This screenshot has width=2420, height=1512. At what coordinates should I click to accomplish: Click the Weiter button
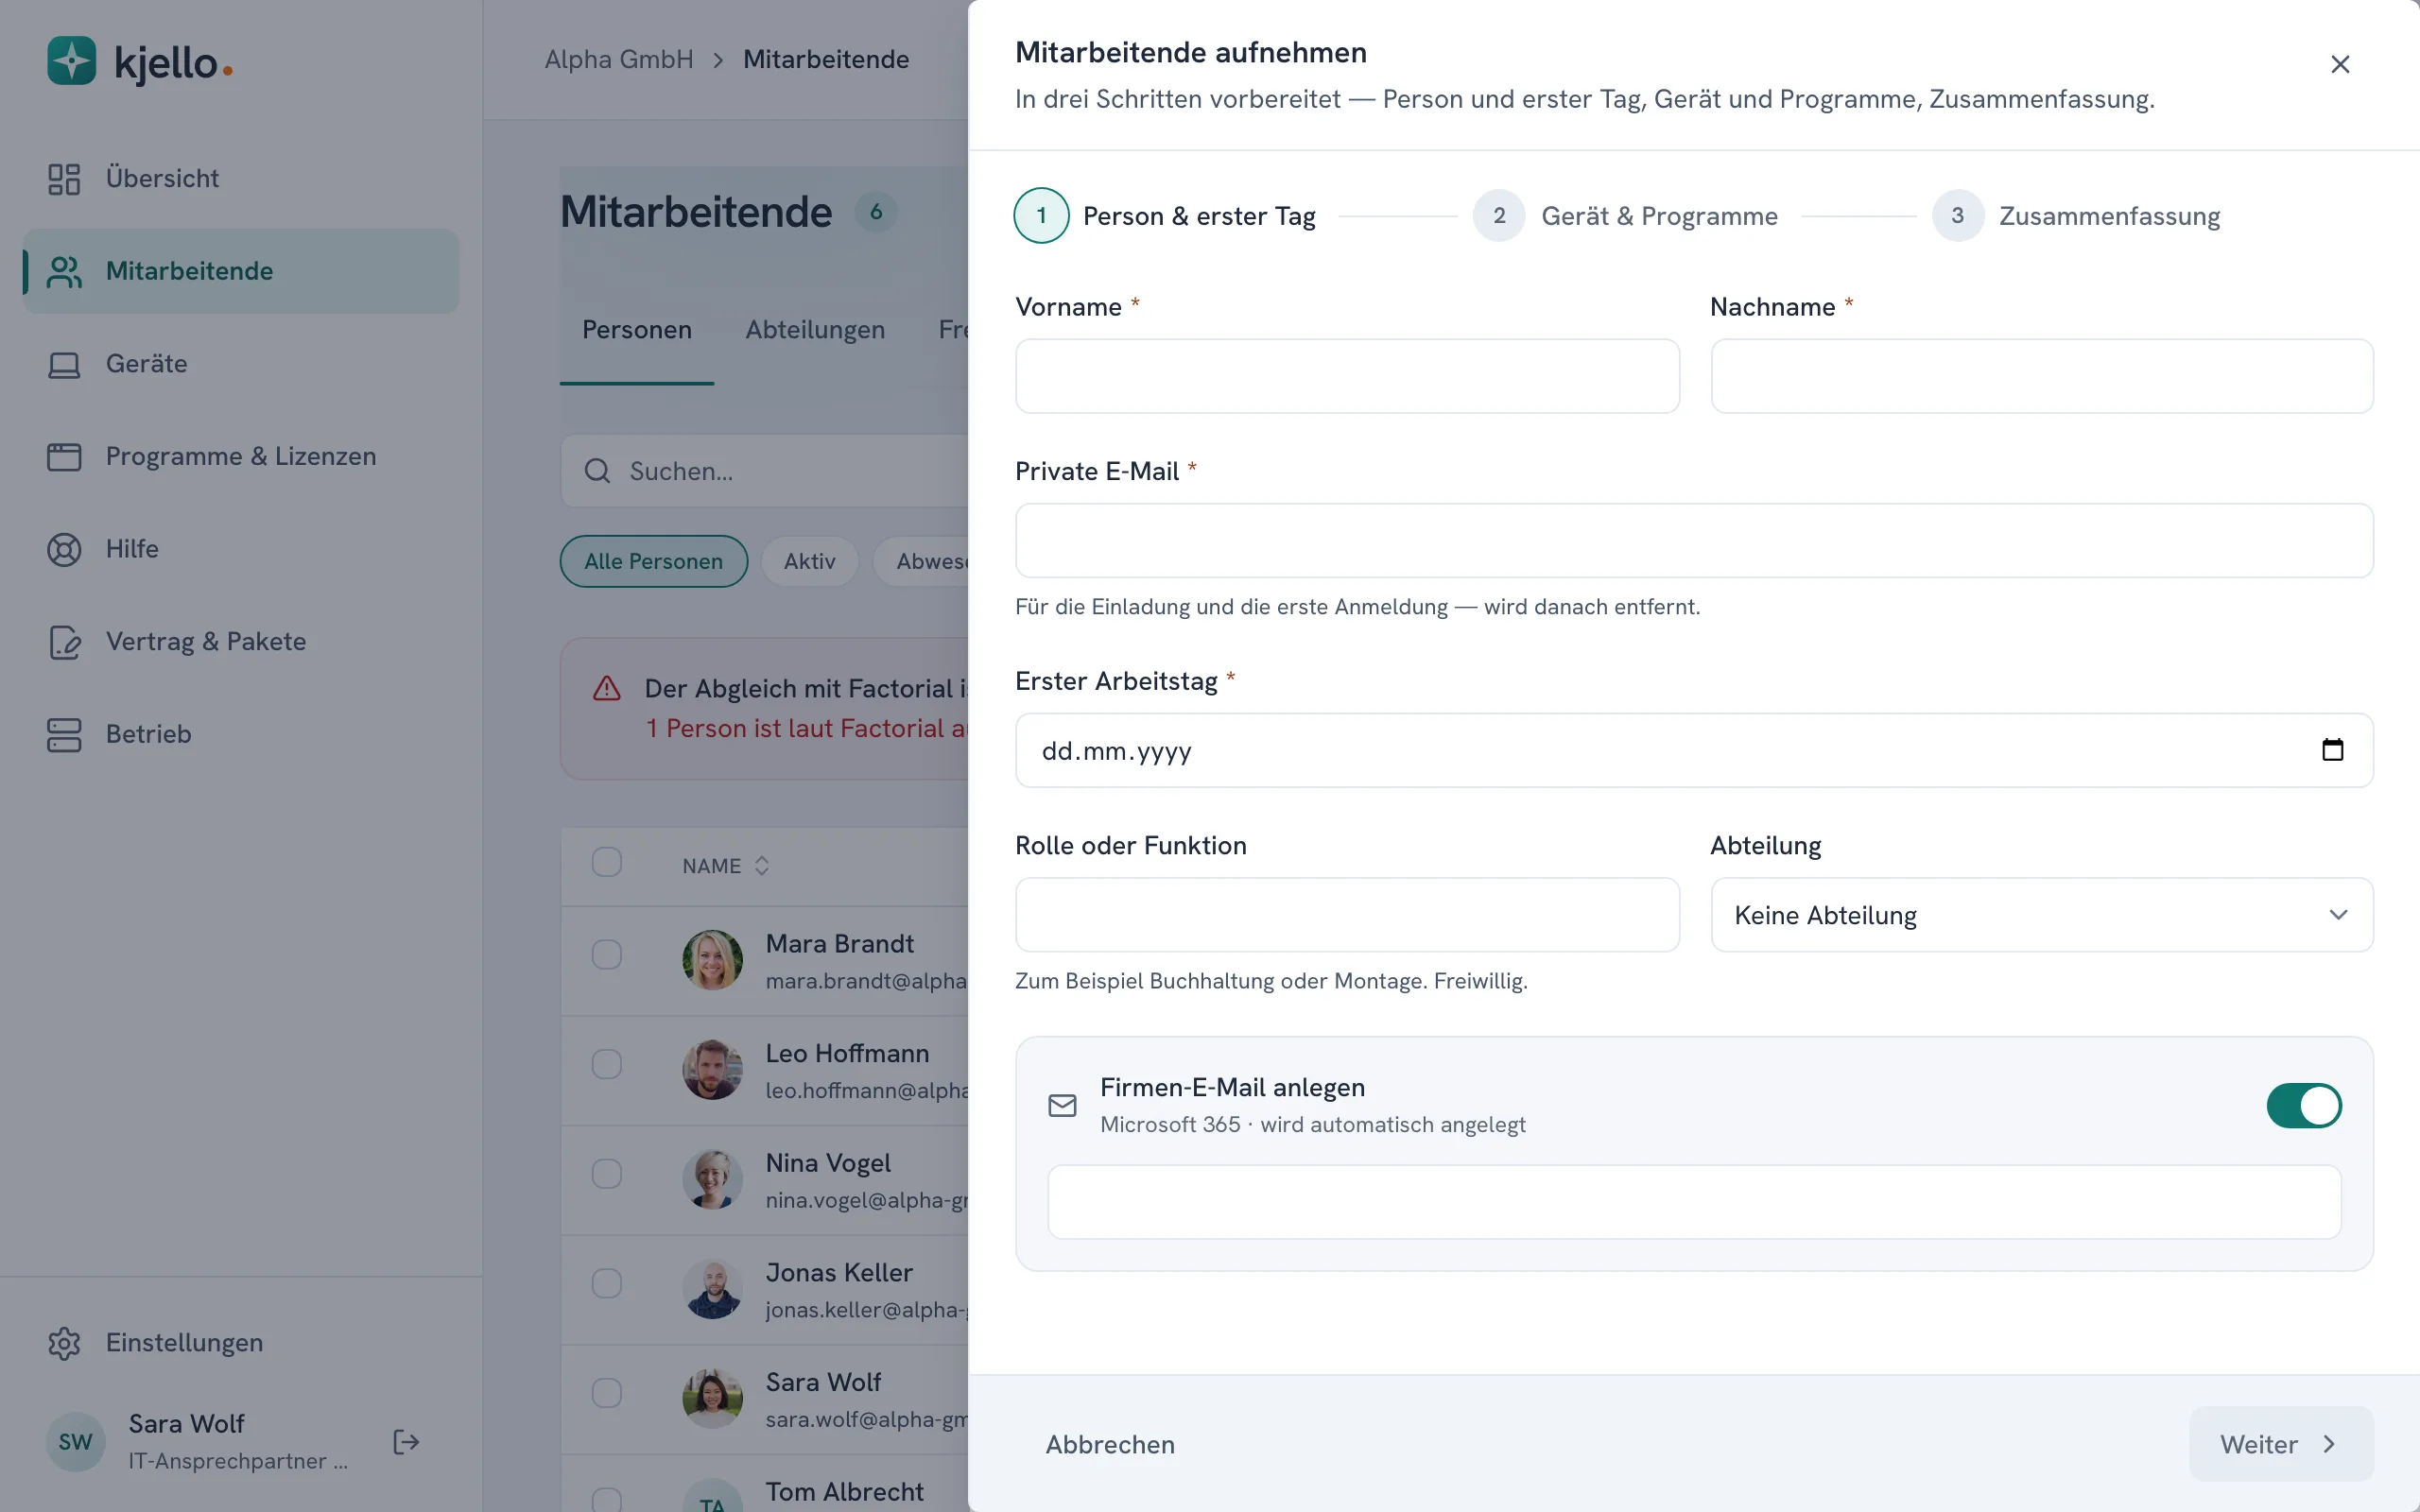click(x=2281, y=1444)
